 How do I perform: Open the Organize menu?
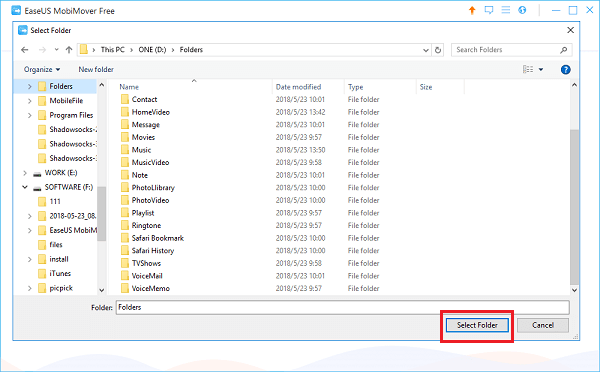(x=42, y=69)
